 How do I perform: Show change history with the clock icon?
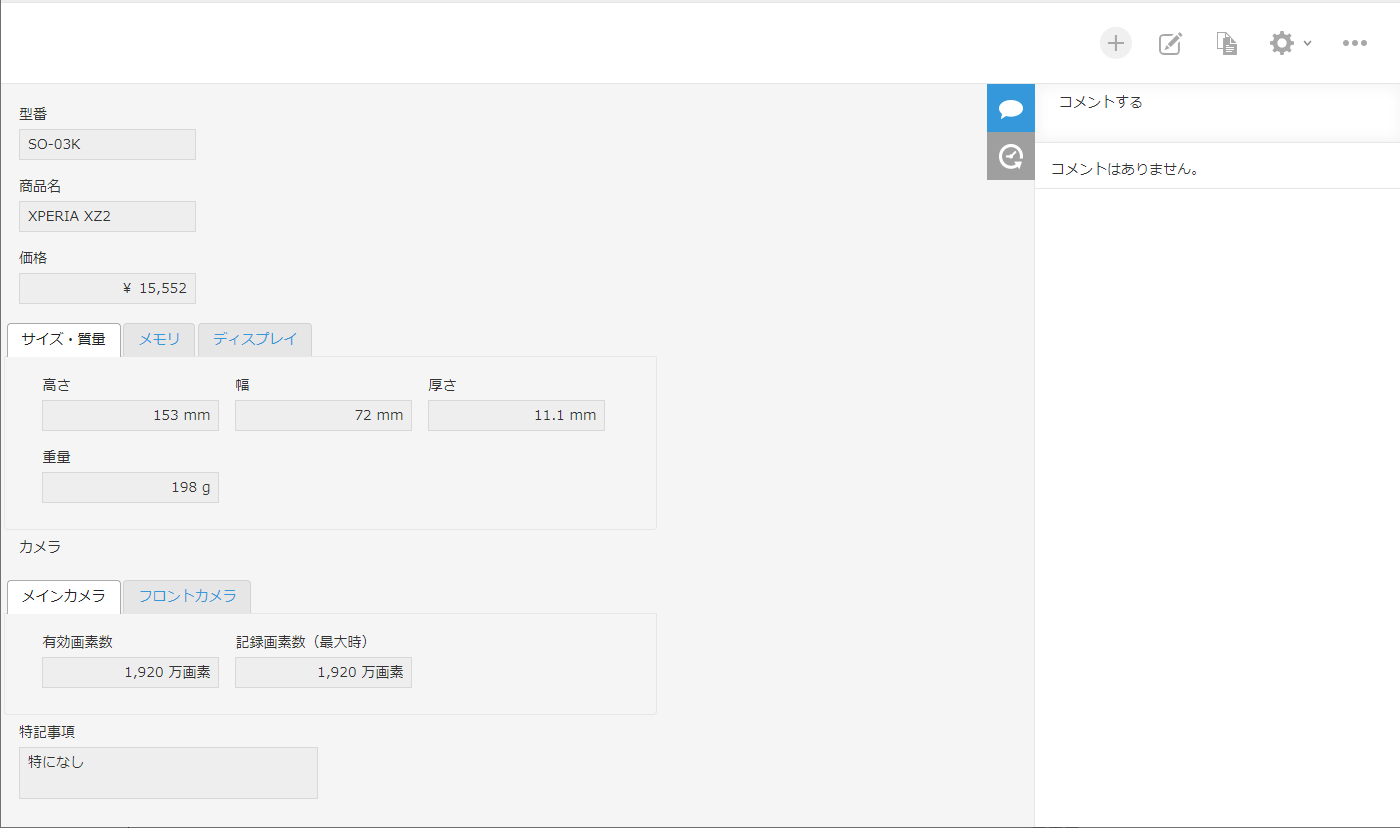click(1011, 157)
